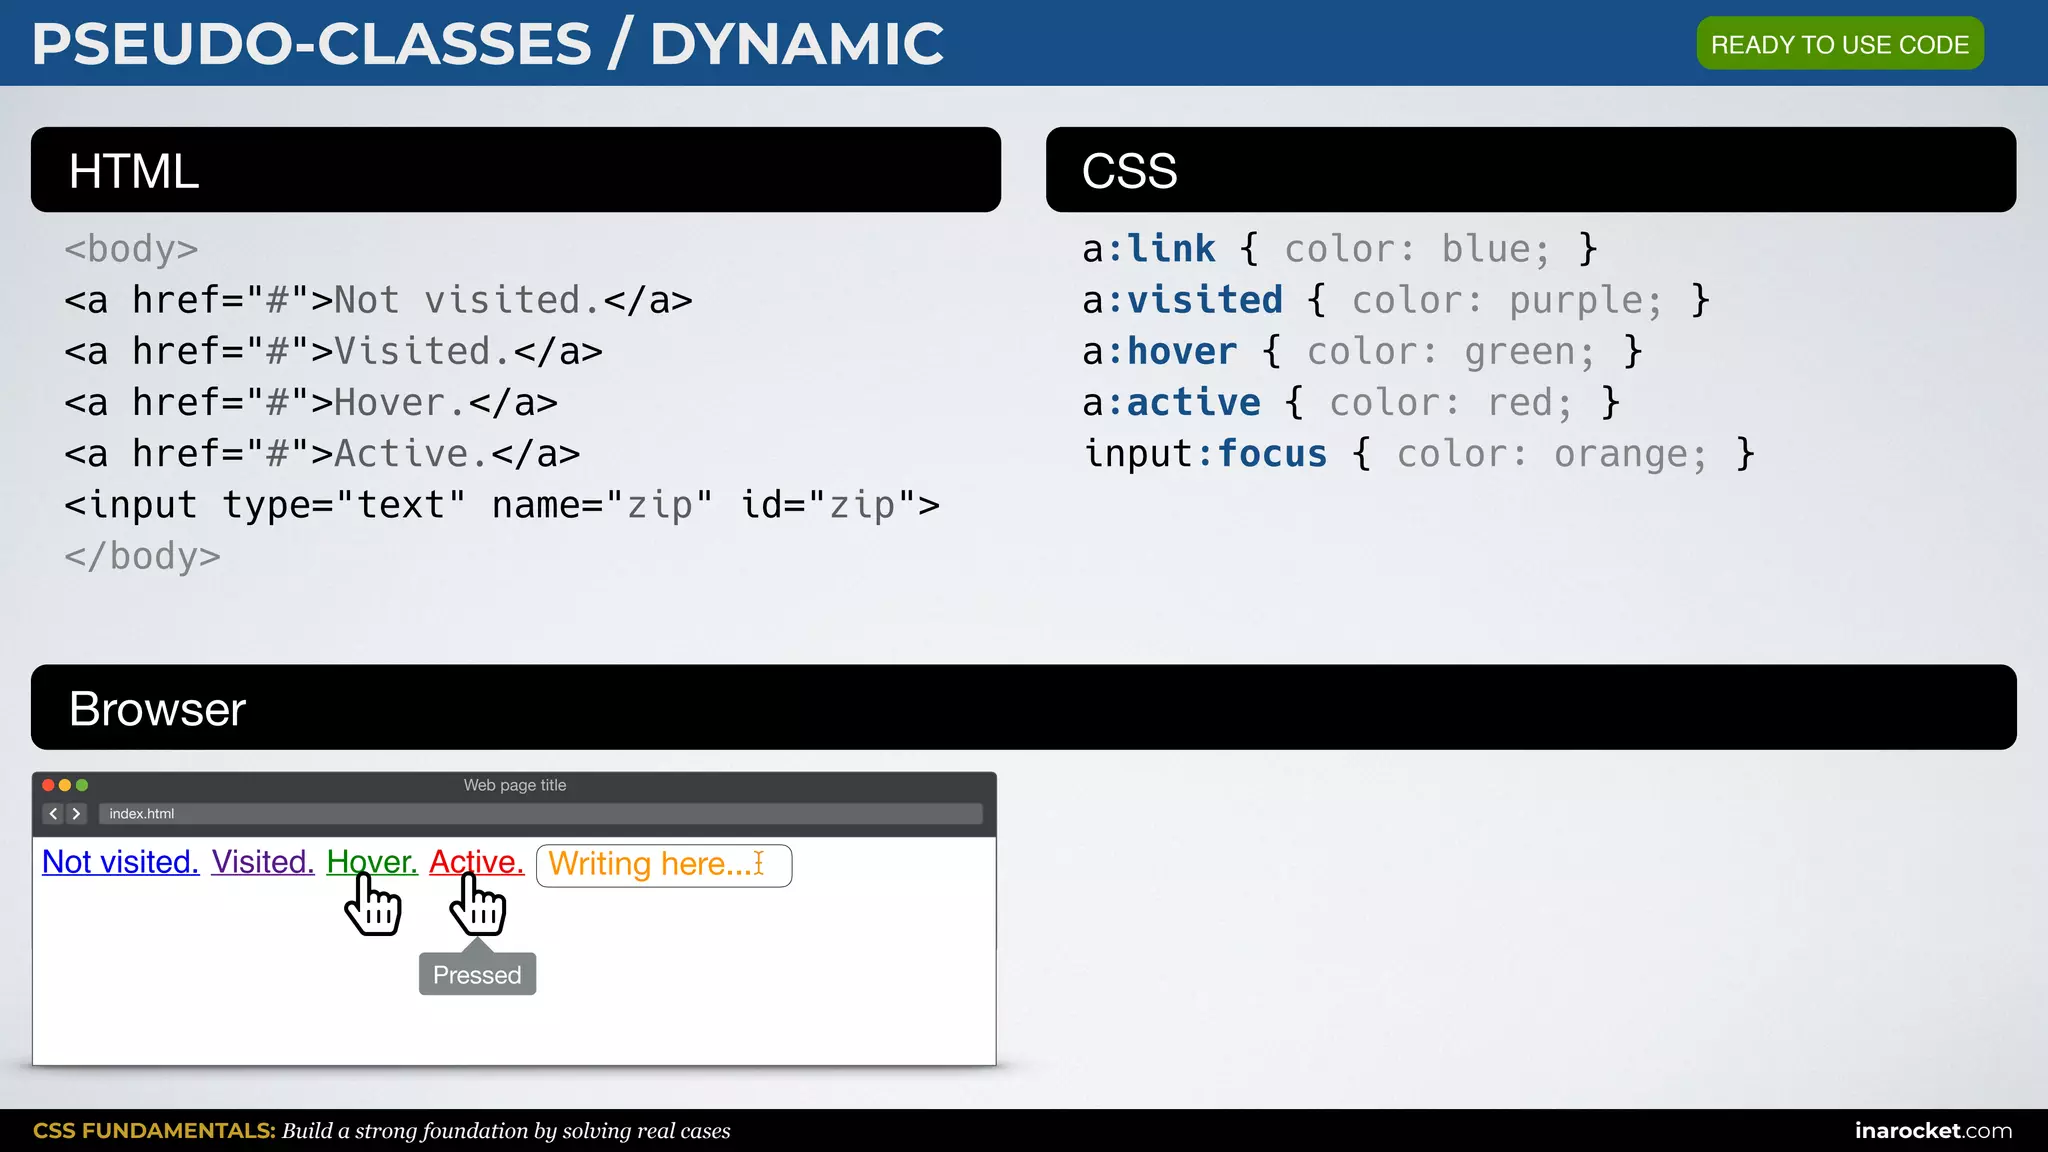2048x1152 pixels.
Task: Click the hand cursor under Active link
Action: pos(478,905)
